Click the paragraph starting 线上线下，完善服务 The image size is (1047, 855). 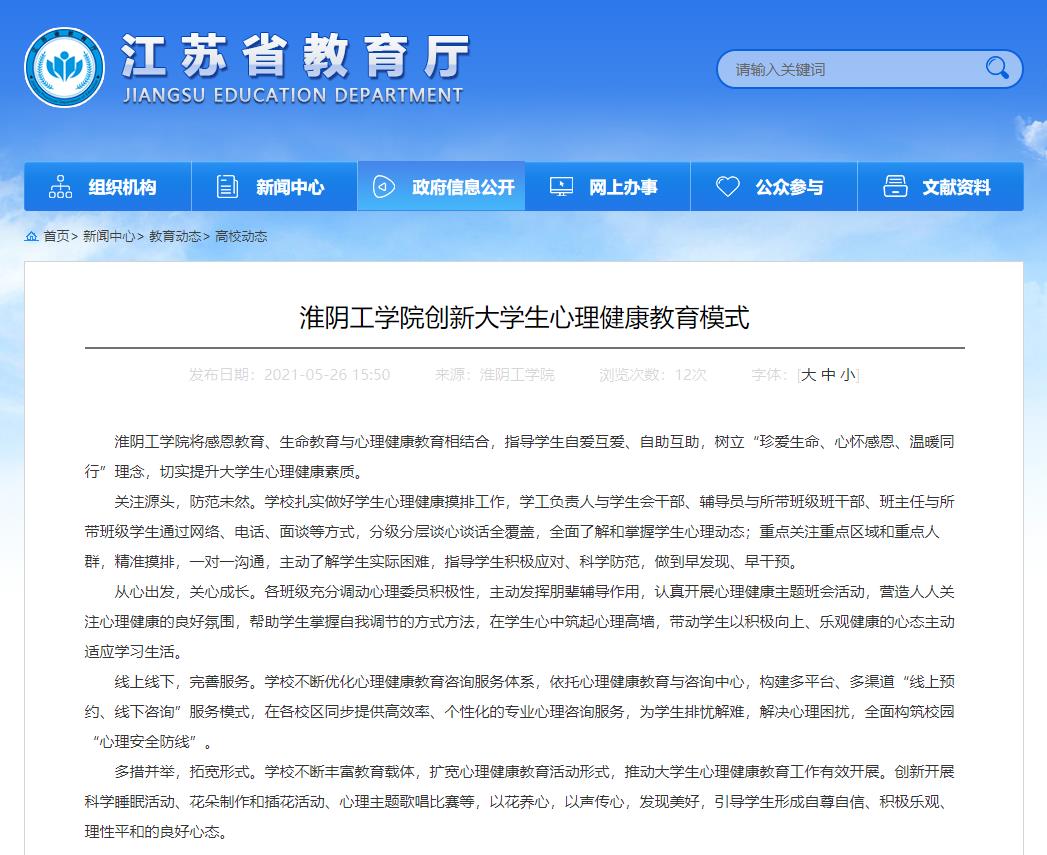pos(519,712)
